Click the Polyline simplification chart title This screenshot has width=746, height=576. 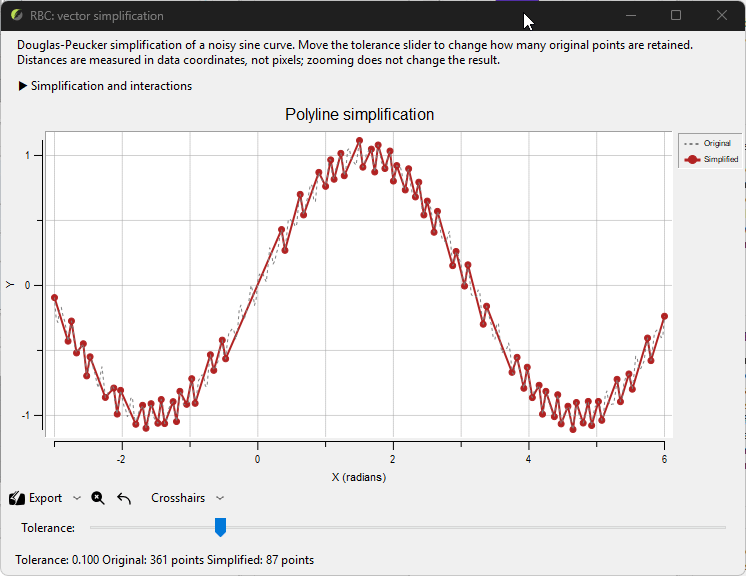360,115
